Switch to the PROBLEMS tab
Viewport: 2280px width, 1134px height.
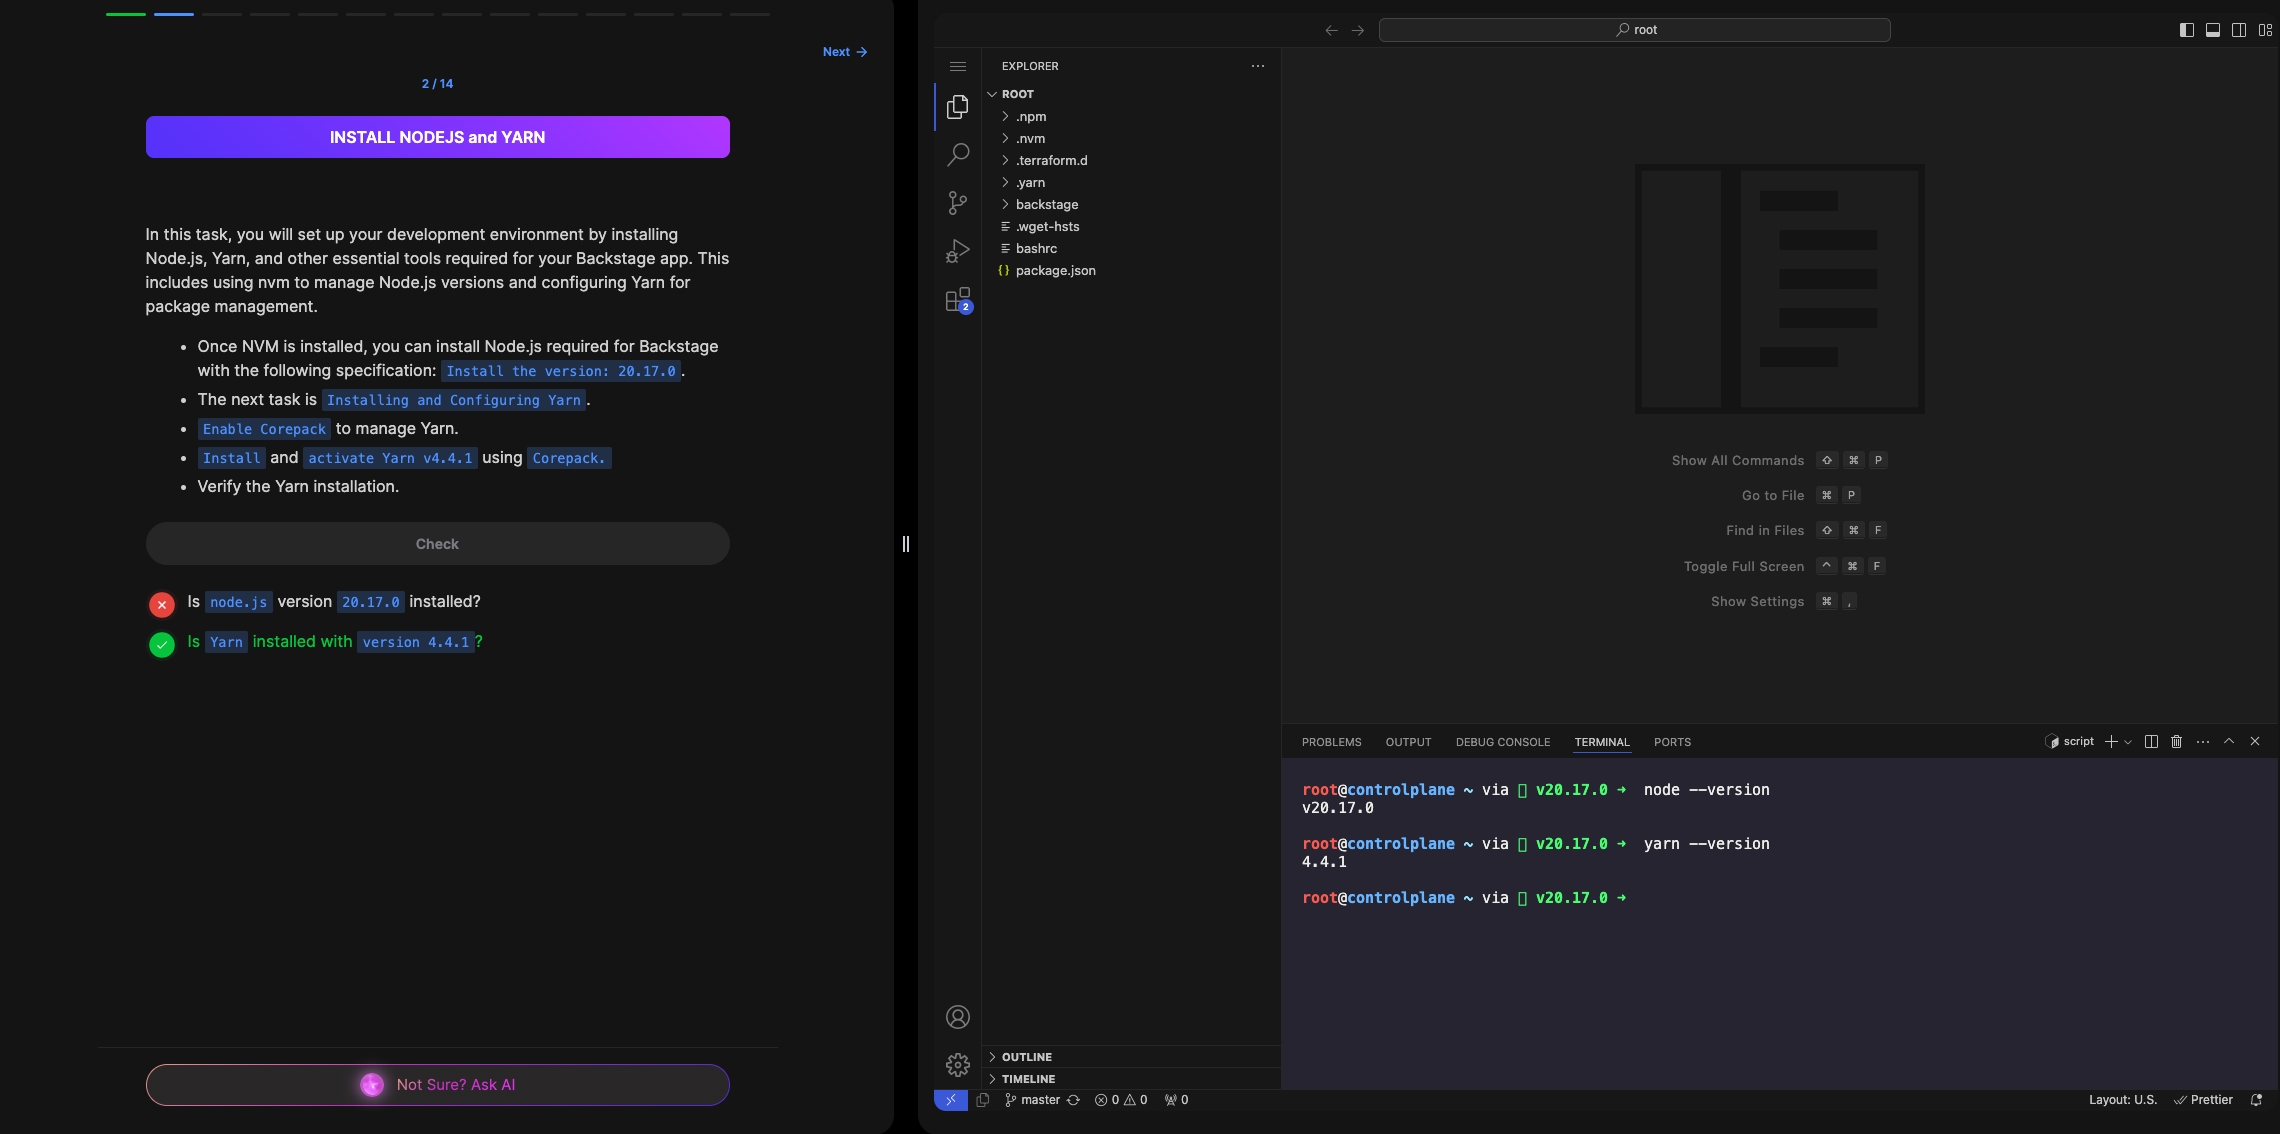tap(1331, 742)
